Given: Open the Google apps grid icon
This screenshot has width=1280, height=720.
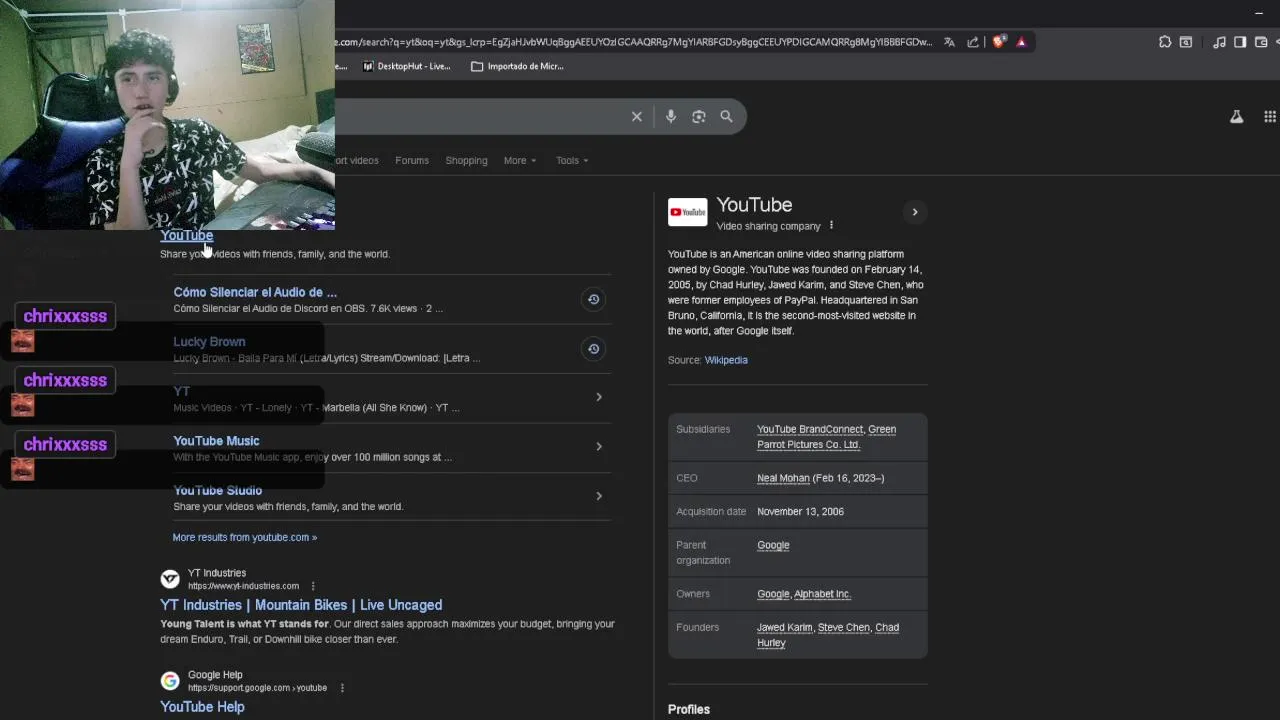Looking at the screenshot, I should [x=1270, y=117].
